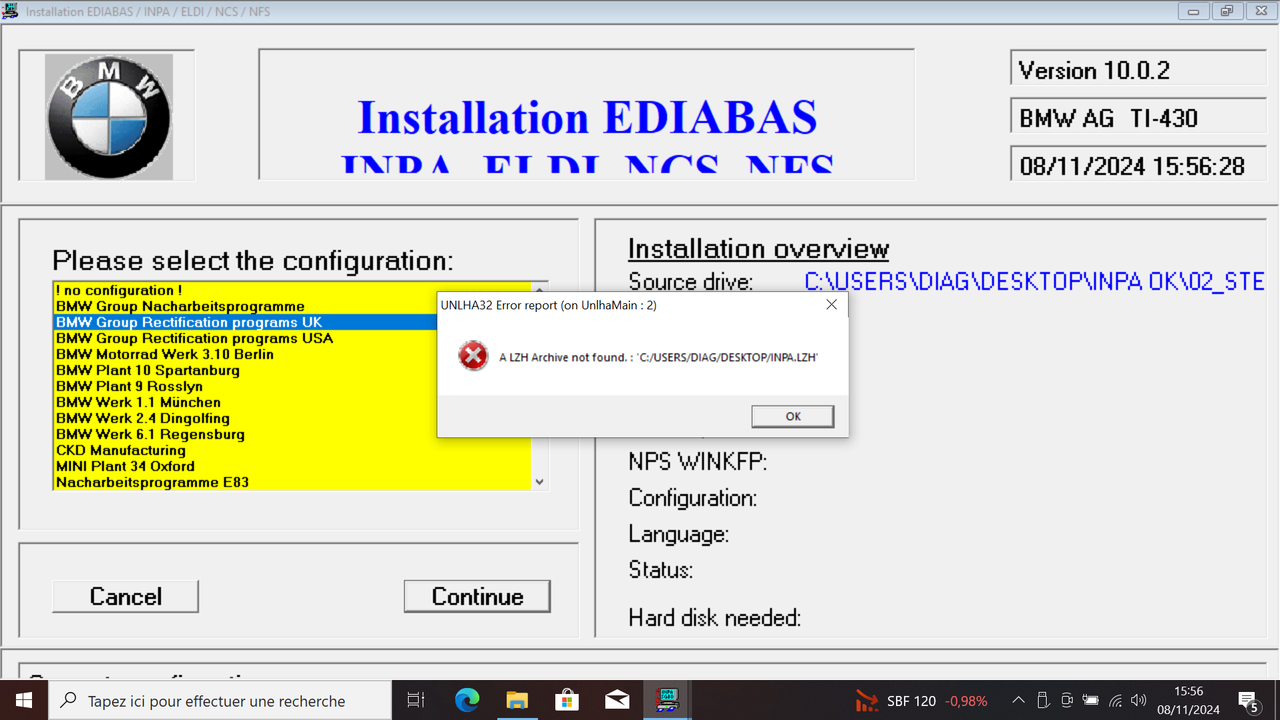The image size is (1280, 720).
Task: Click the installer app taskbar icon
Action: point(667,700)
